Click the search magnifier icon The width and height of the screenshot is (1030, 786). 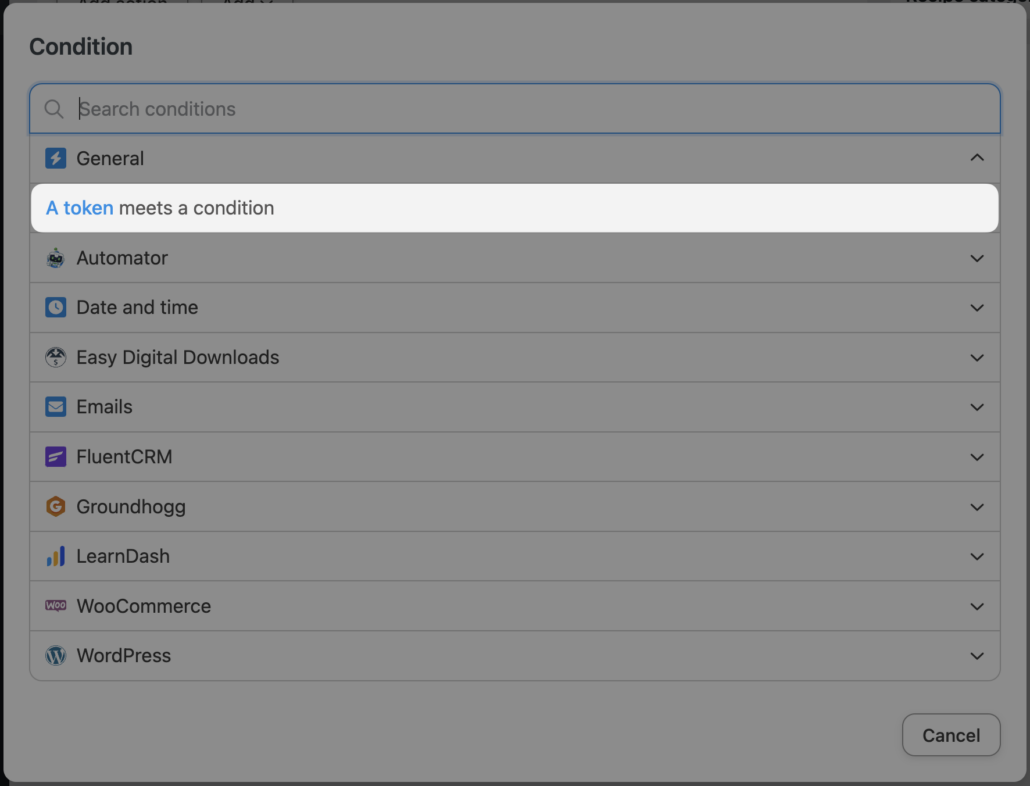click(54, 109)
